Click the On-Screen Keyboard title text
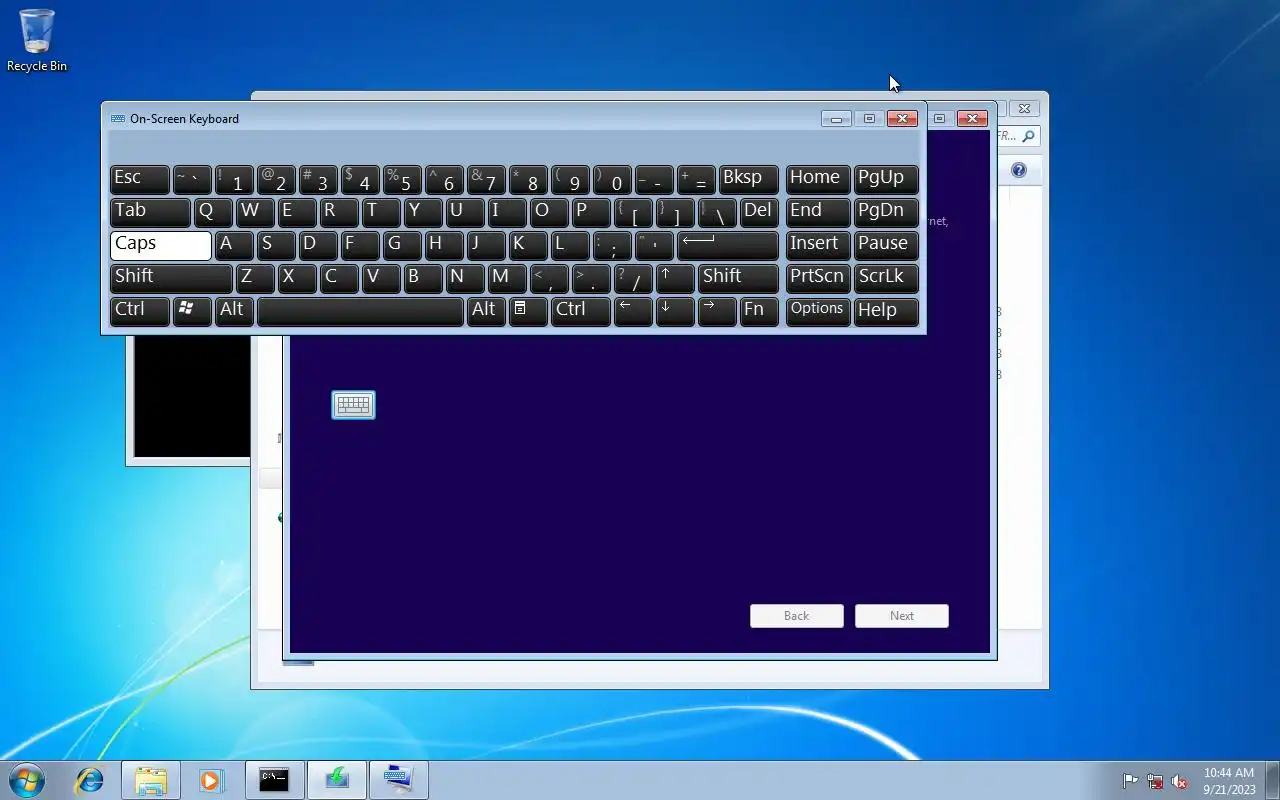Screen dimensions: 1280x800 tap(184, 118)
